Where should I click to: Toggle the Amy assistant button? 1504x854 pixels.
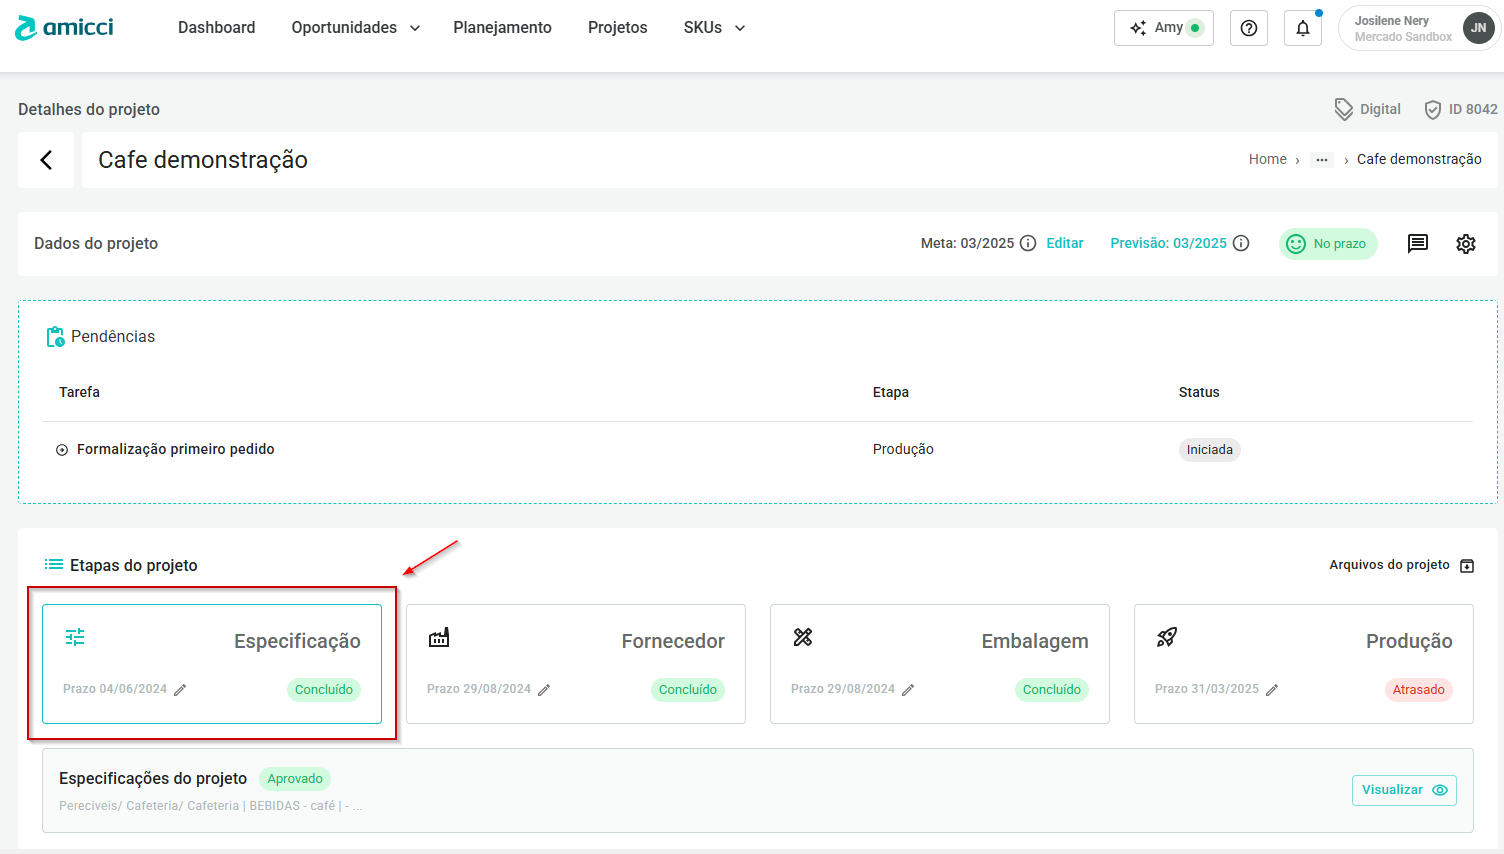(x=1163, y=28)
